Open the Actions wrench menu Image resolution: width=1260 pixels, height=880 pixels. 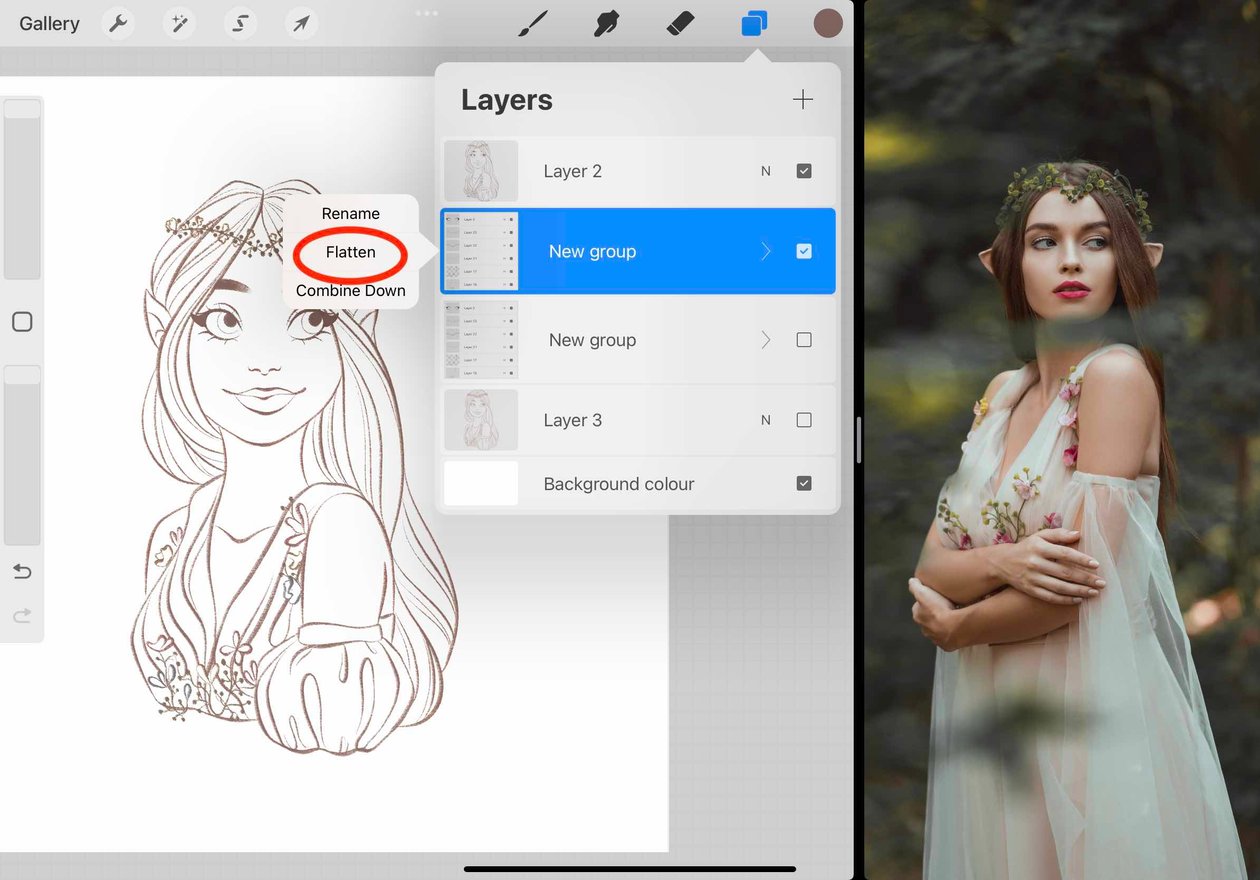[119, 24]
